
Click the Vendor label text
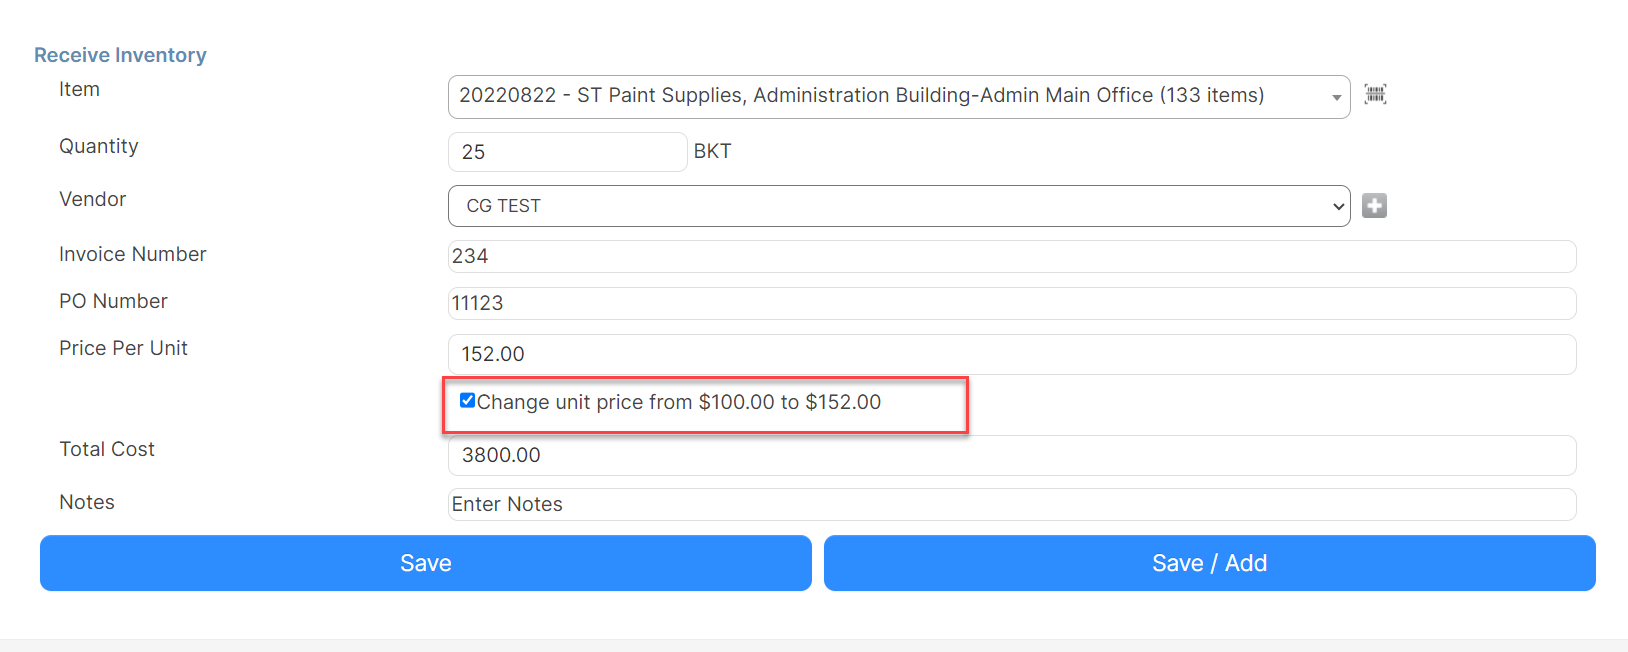point(92,199)
